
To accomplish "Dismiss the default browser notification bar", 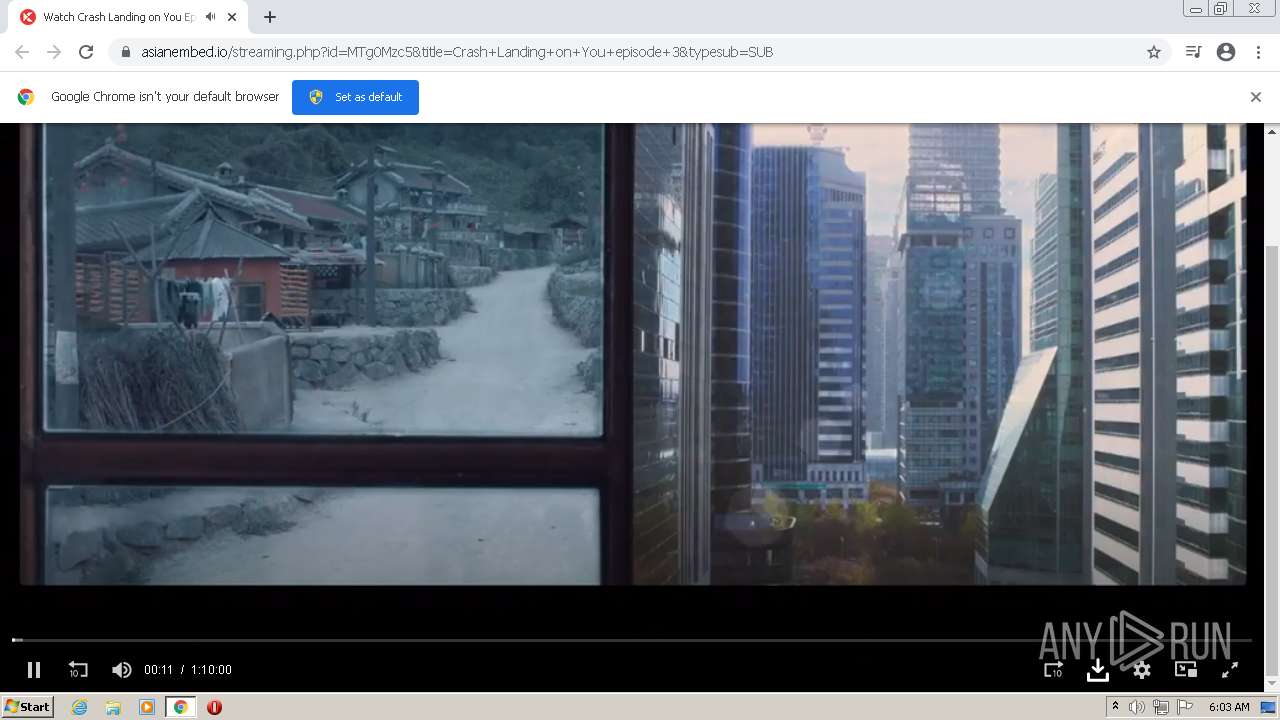I will pos(1256,97).
